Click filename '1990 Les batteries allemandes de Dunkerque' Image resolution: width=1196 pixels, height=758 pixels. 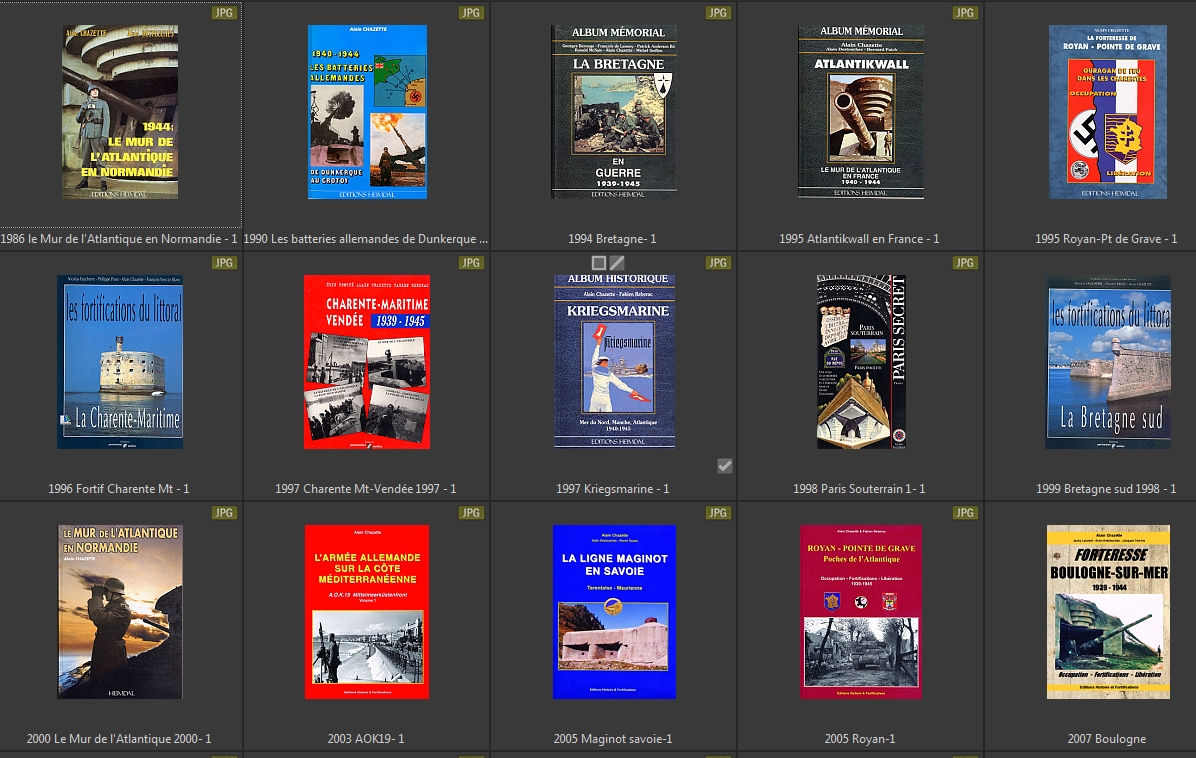[366, 239]
